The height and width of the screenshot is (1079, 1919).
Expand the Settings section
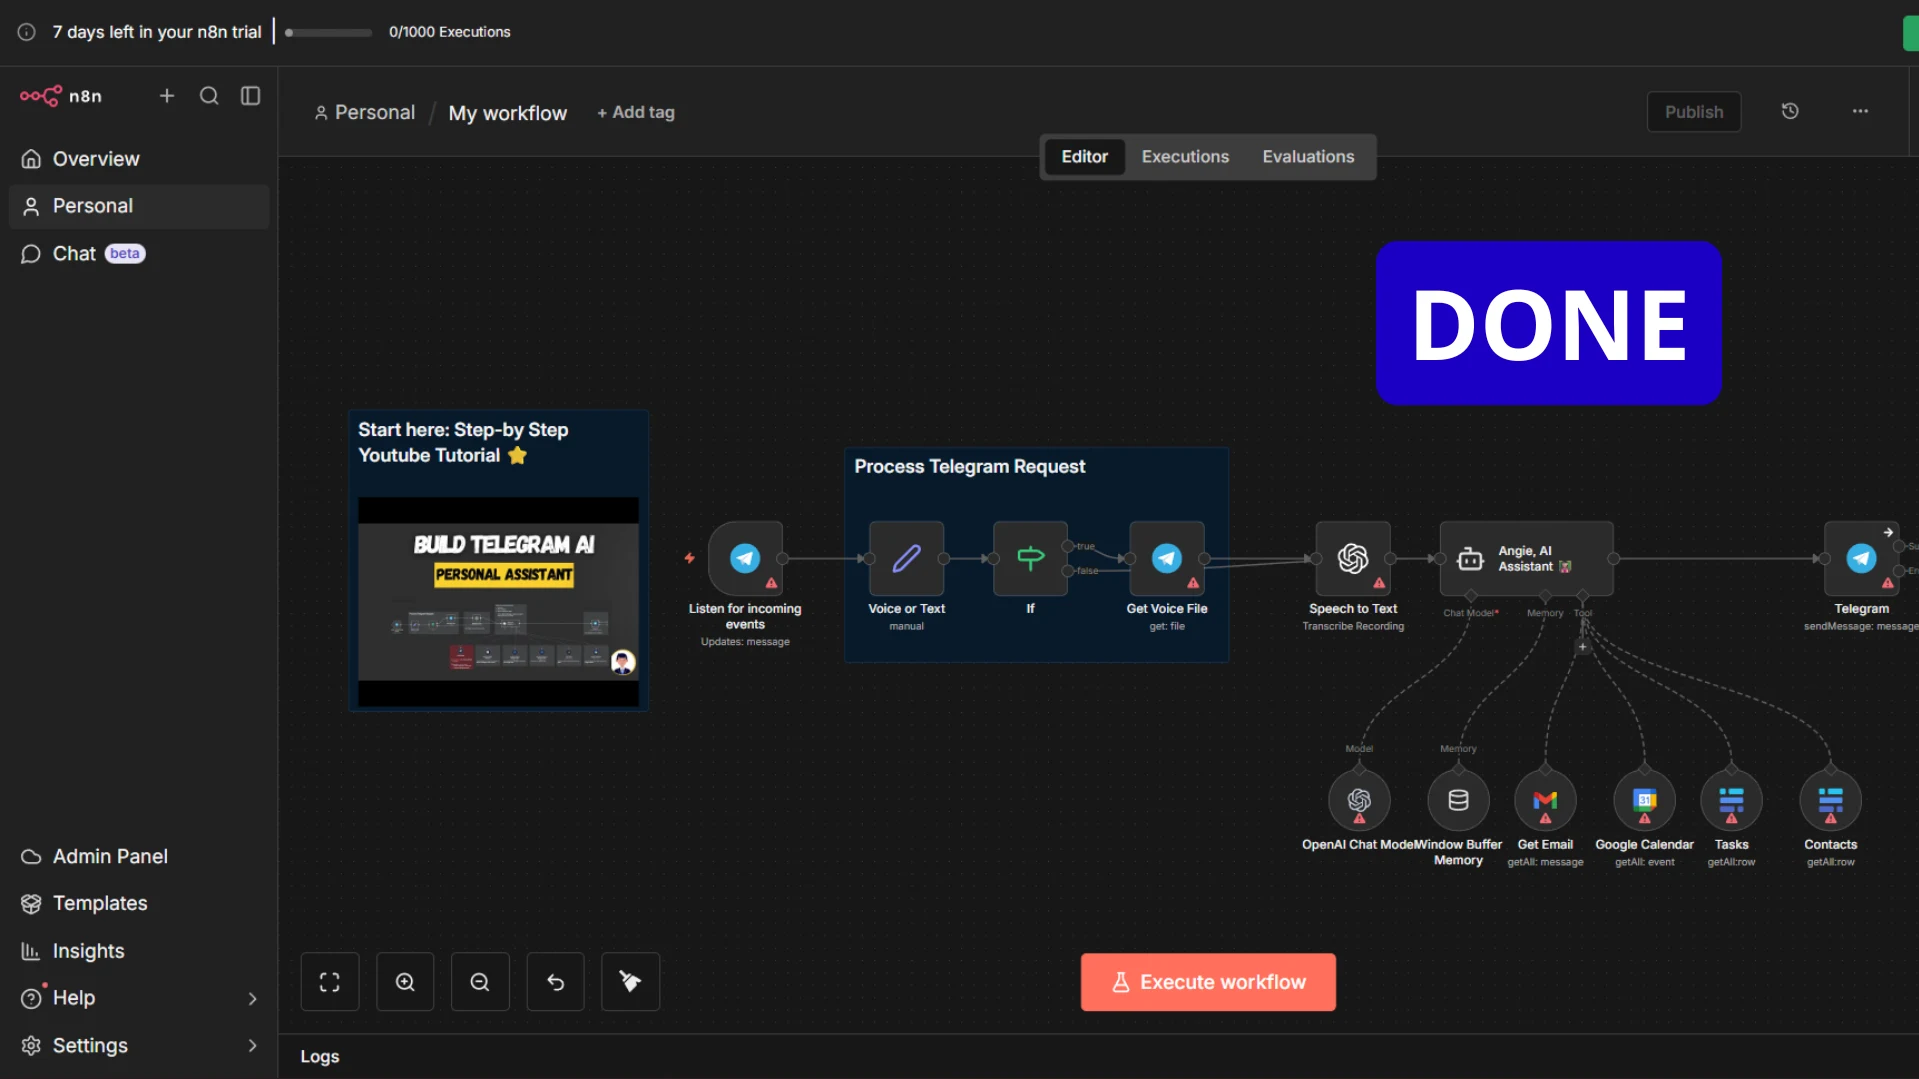click(x=138, y=1045)
